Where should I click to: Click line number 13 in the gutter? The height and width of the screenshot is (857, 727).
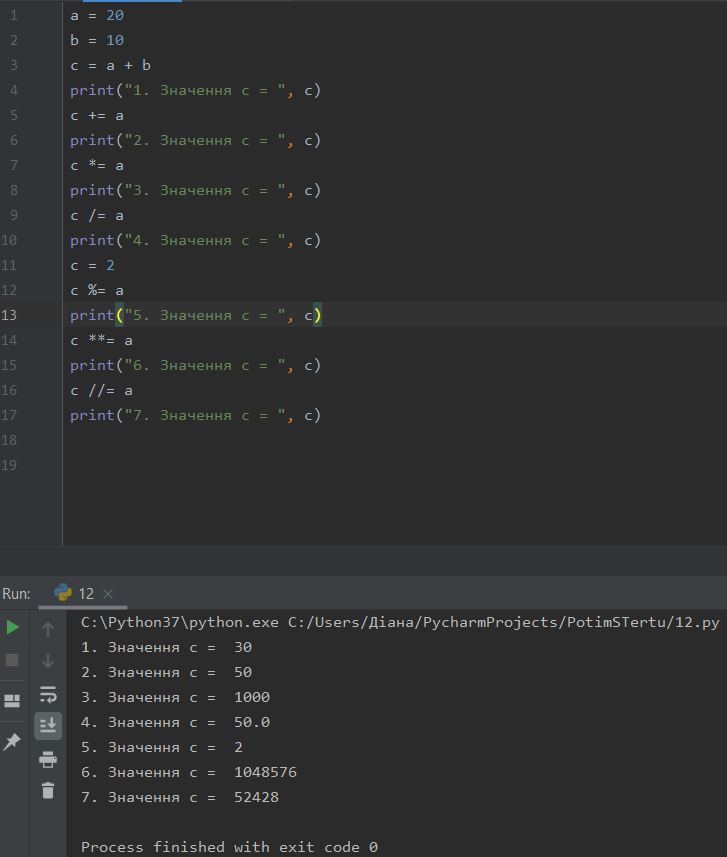10,315
